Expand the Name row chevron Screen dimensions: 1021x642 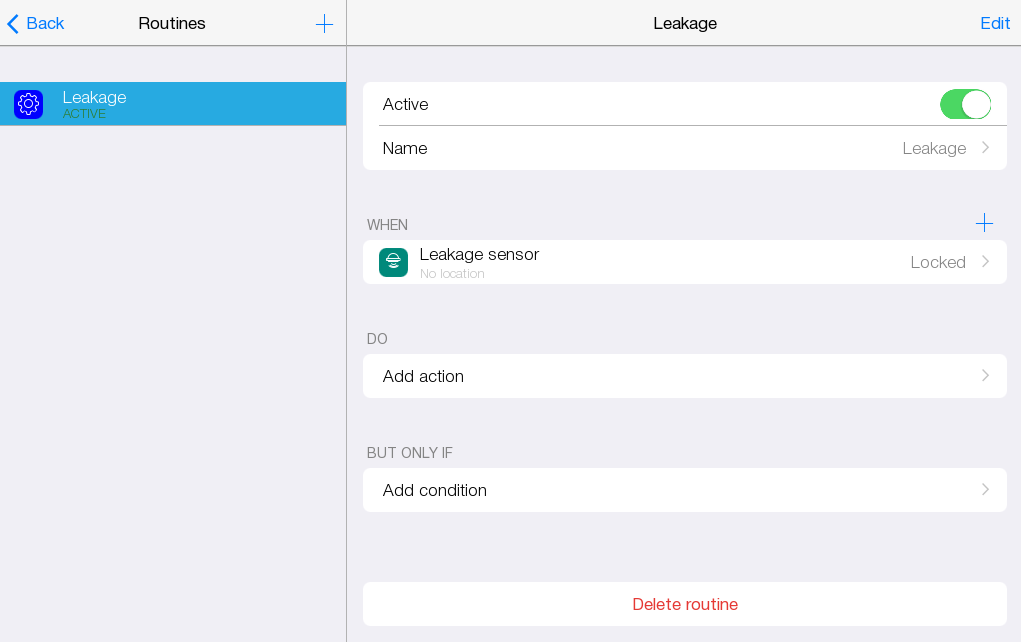985,148
